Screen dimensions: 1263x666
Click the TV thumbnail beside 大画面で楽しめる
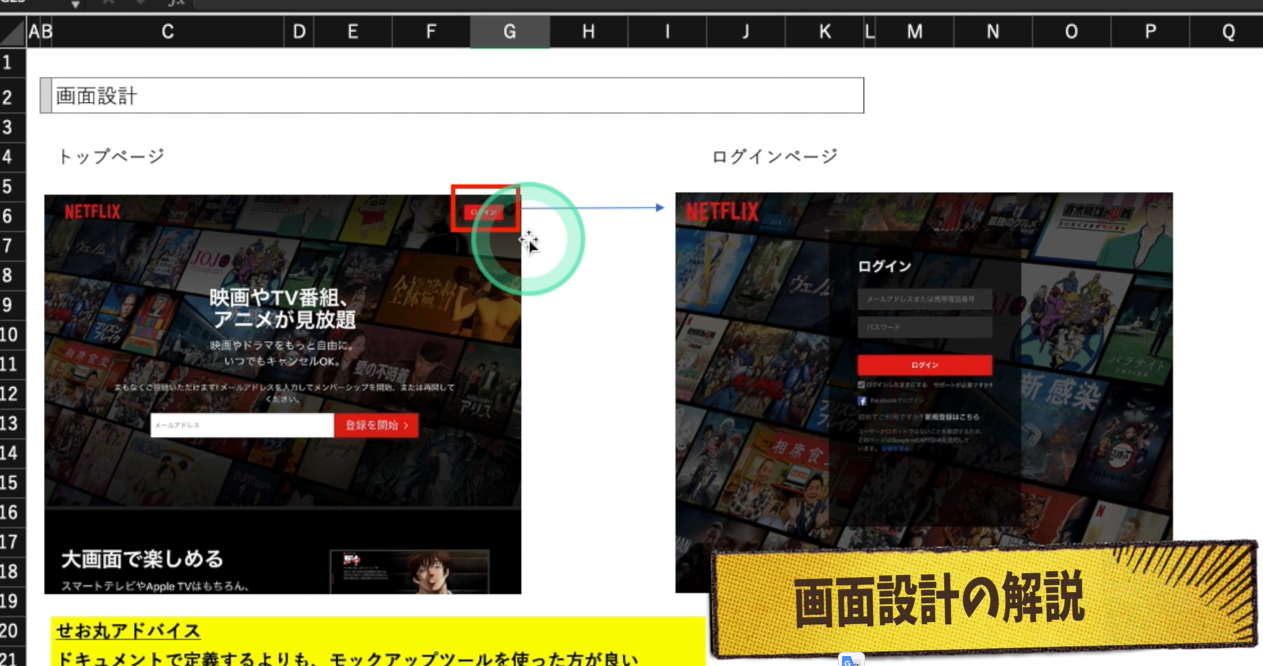point(410,570)
